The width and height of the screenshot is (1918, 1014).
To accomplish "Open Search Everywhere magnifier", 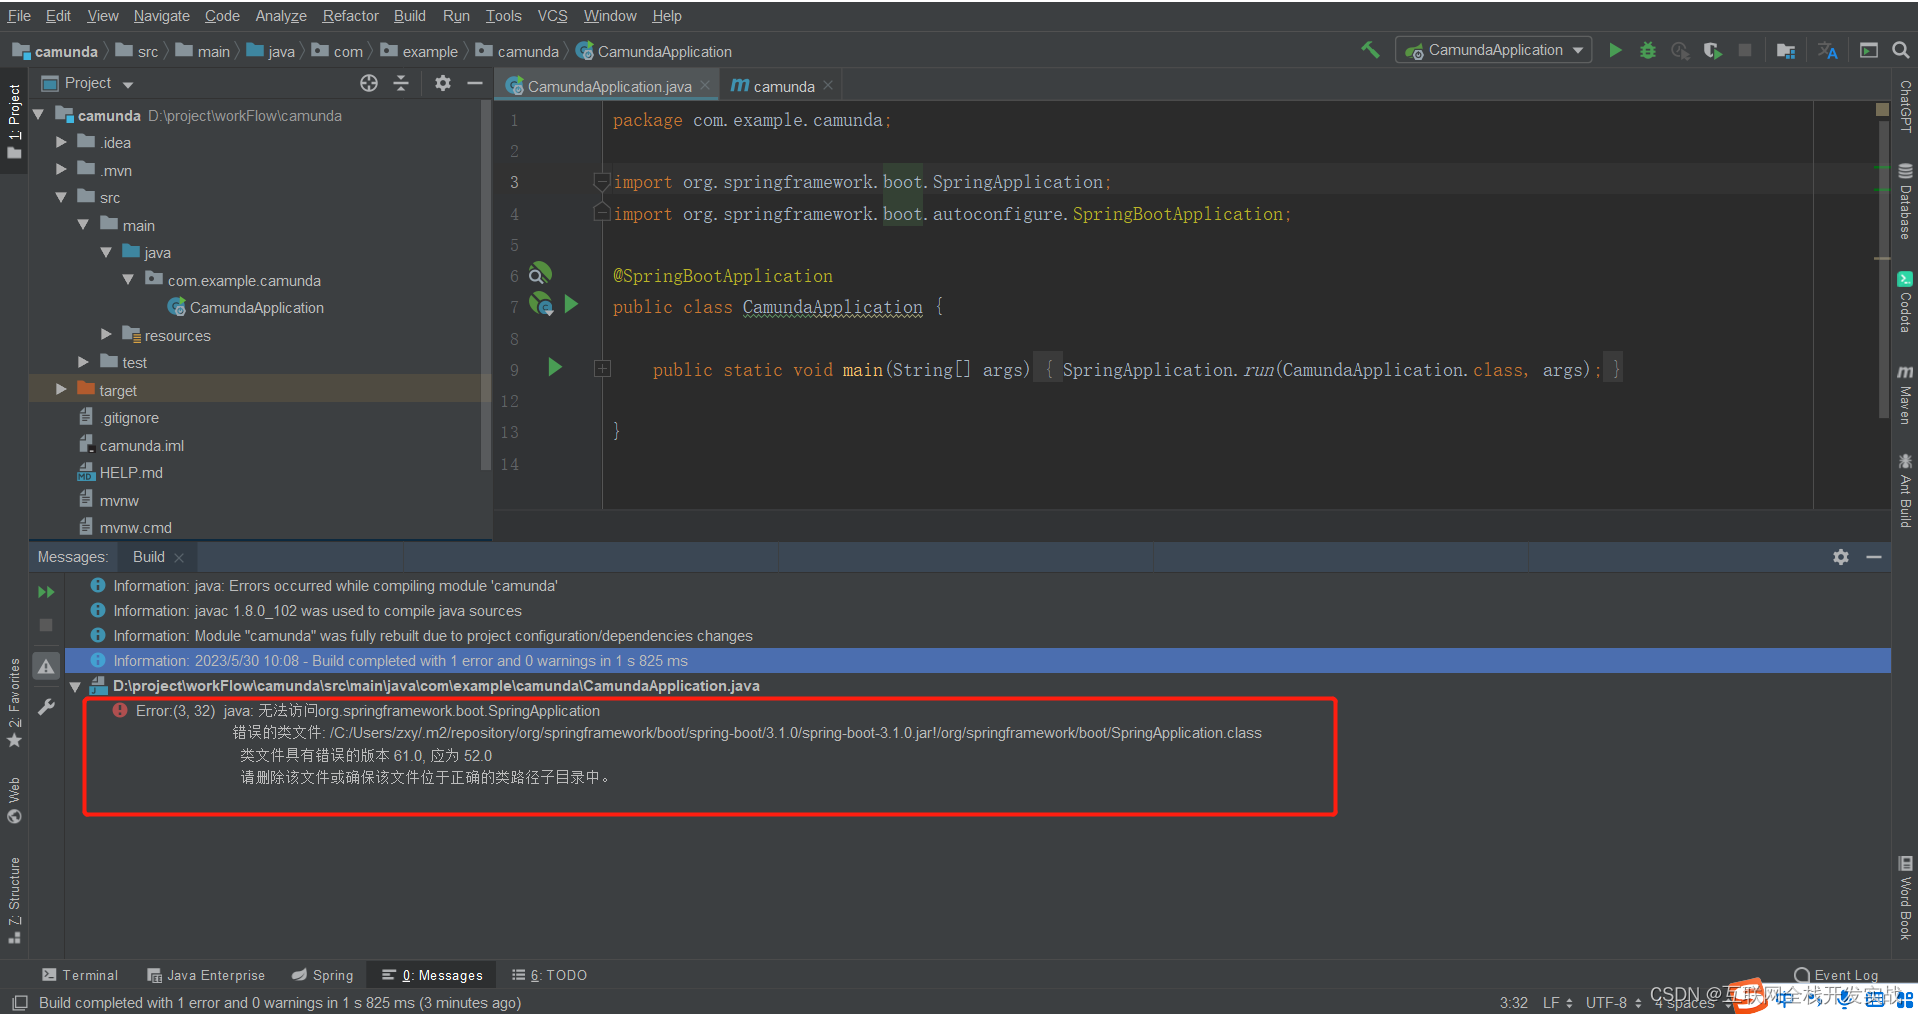I will point(1901,50).
